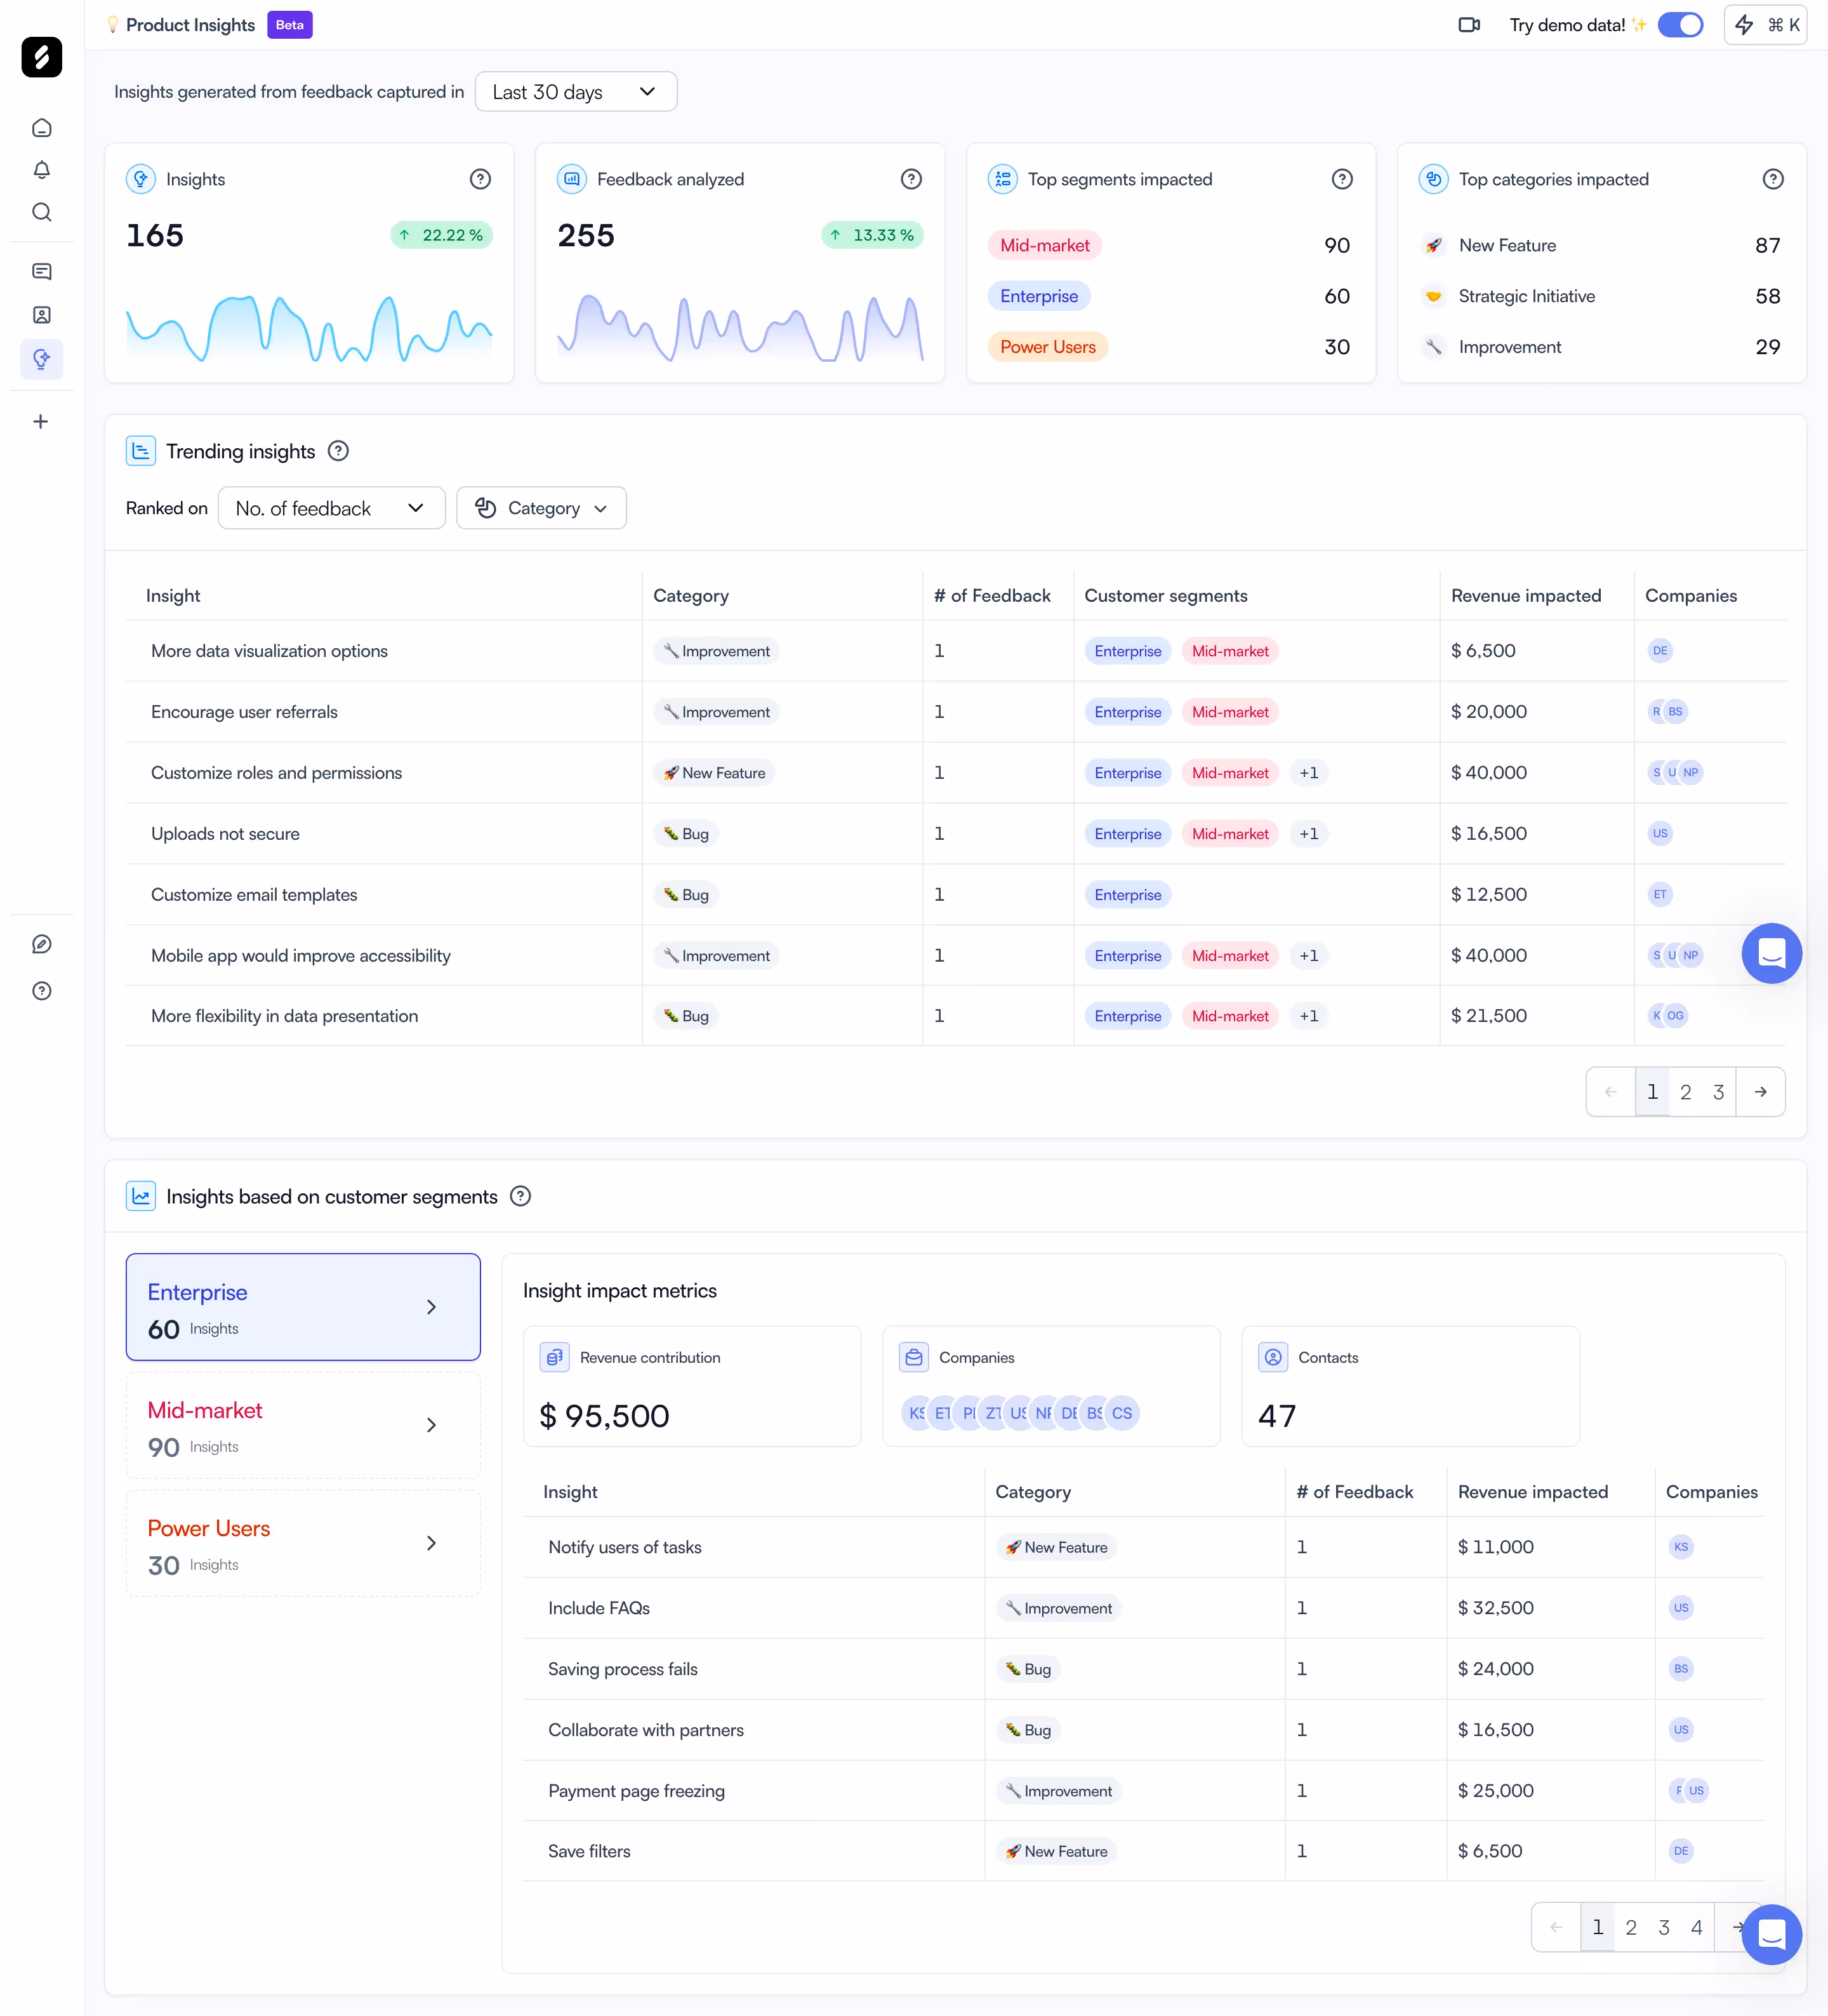Open the Last 30 days dropdown
The height and width of the screenshot is (2016, 1828).
pos(576,91)
